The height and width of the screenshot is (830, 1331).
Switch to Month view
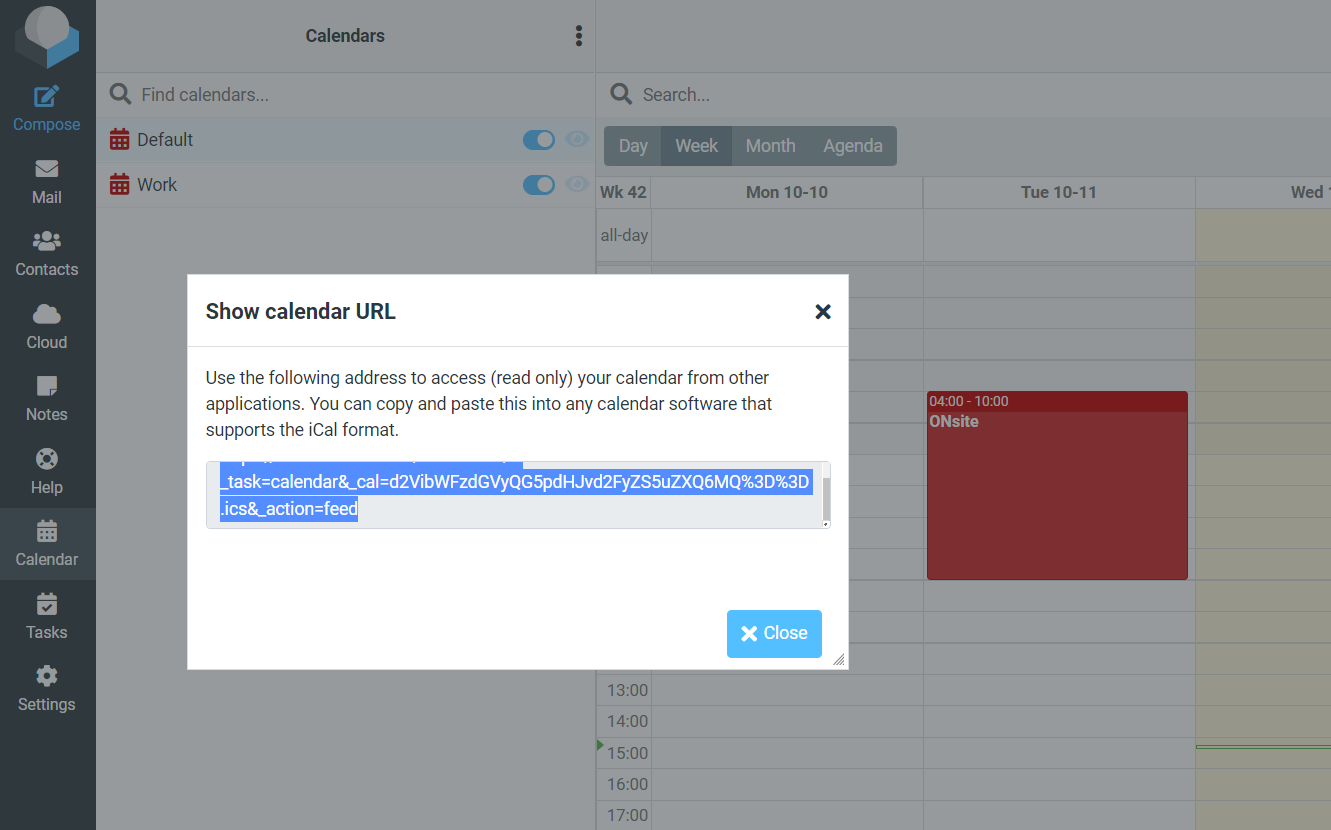[x=770, y=146]
